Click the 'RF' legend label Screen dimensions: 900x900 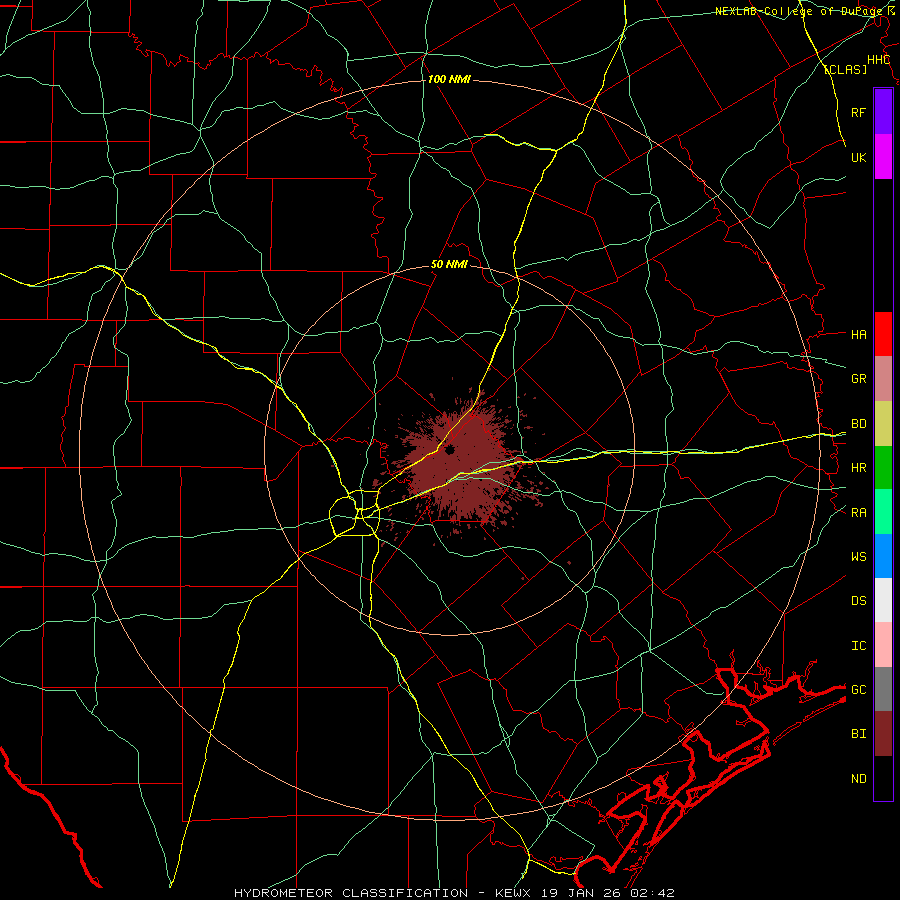[858, 112]
